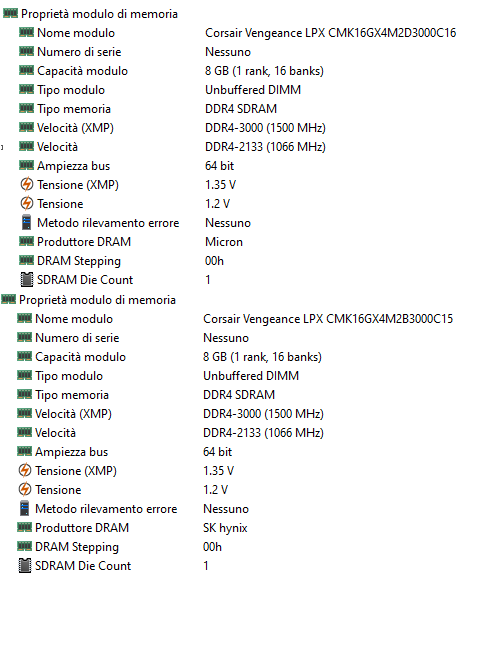Click the Numero di serie icon in the Micron module section
482x648 pixels.
pos(26,51)
